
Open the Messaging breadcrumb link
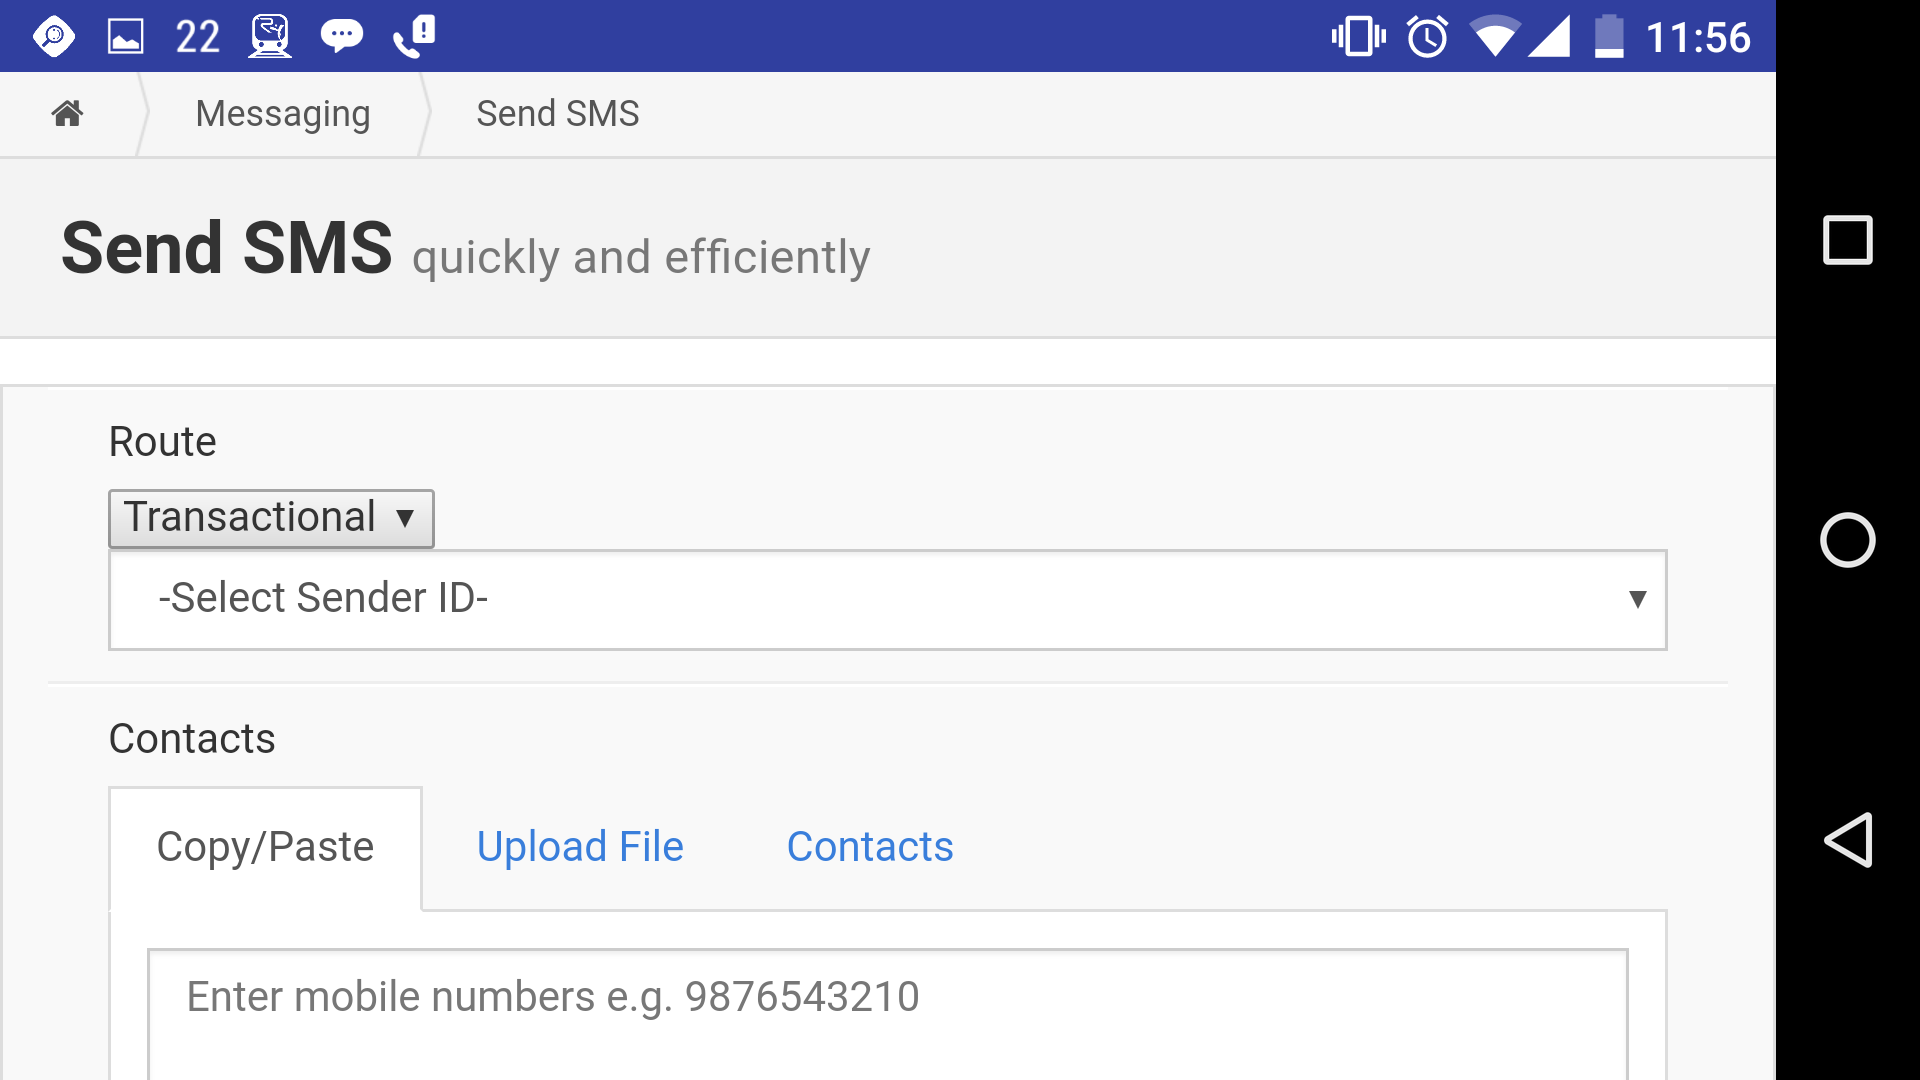282,113
